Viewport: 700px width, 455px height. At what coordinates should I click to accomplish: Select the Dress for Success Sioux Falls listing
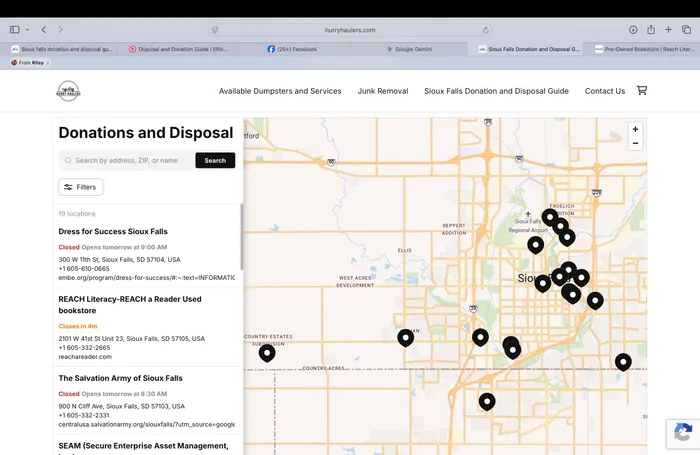pos(113,231)
